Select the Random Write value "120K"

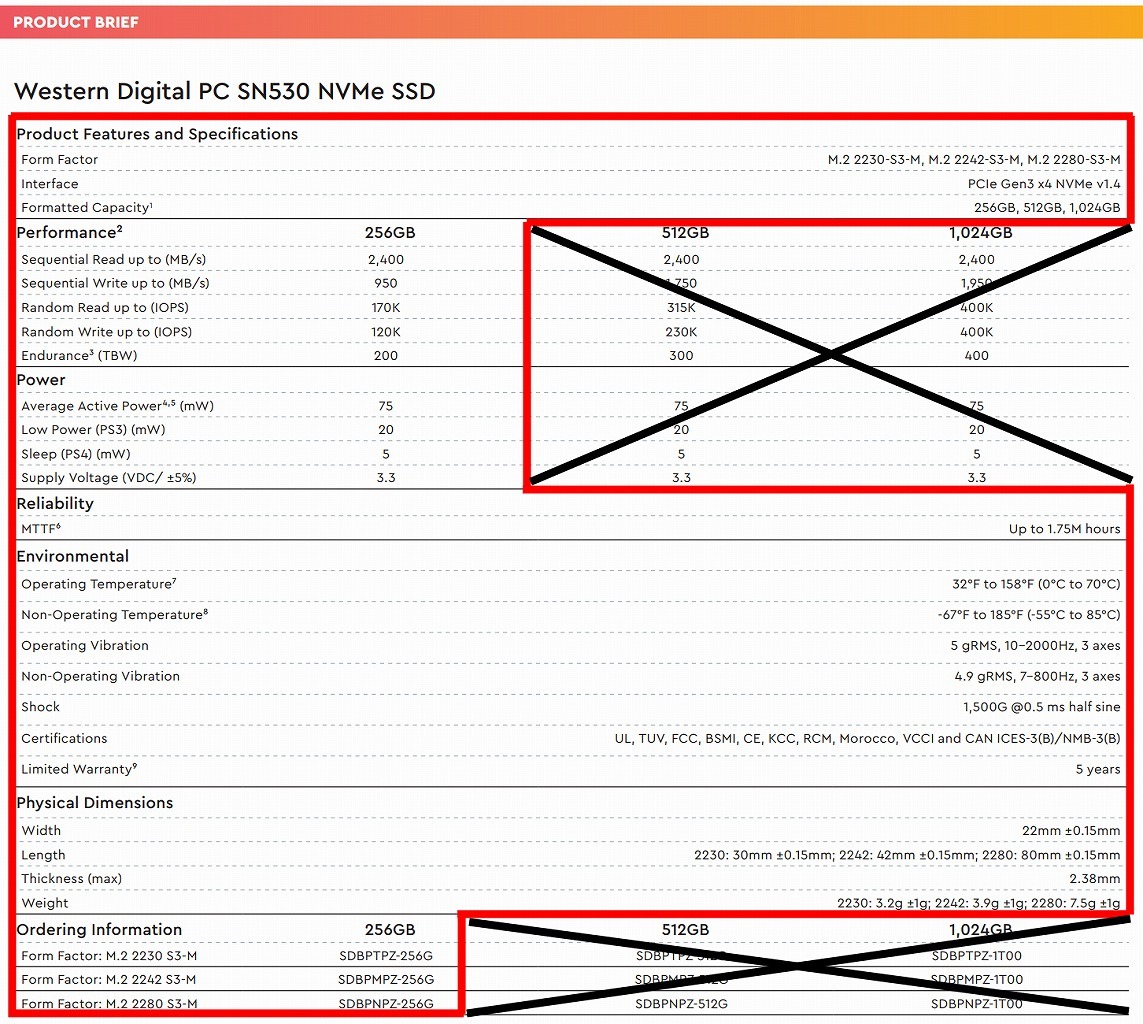[x=386, y=332]
